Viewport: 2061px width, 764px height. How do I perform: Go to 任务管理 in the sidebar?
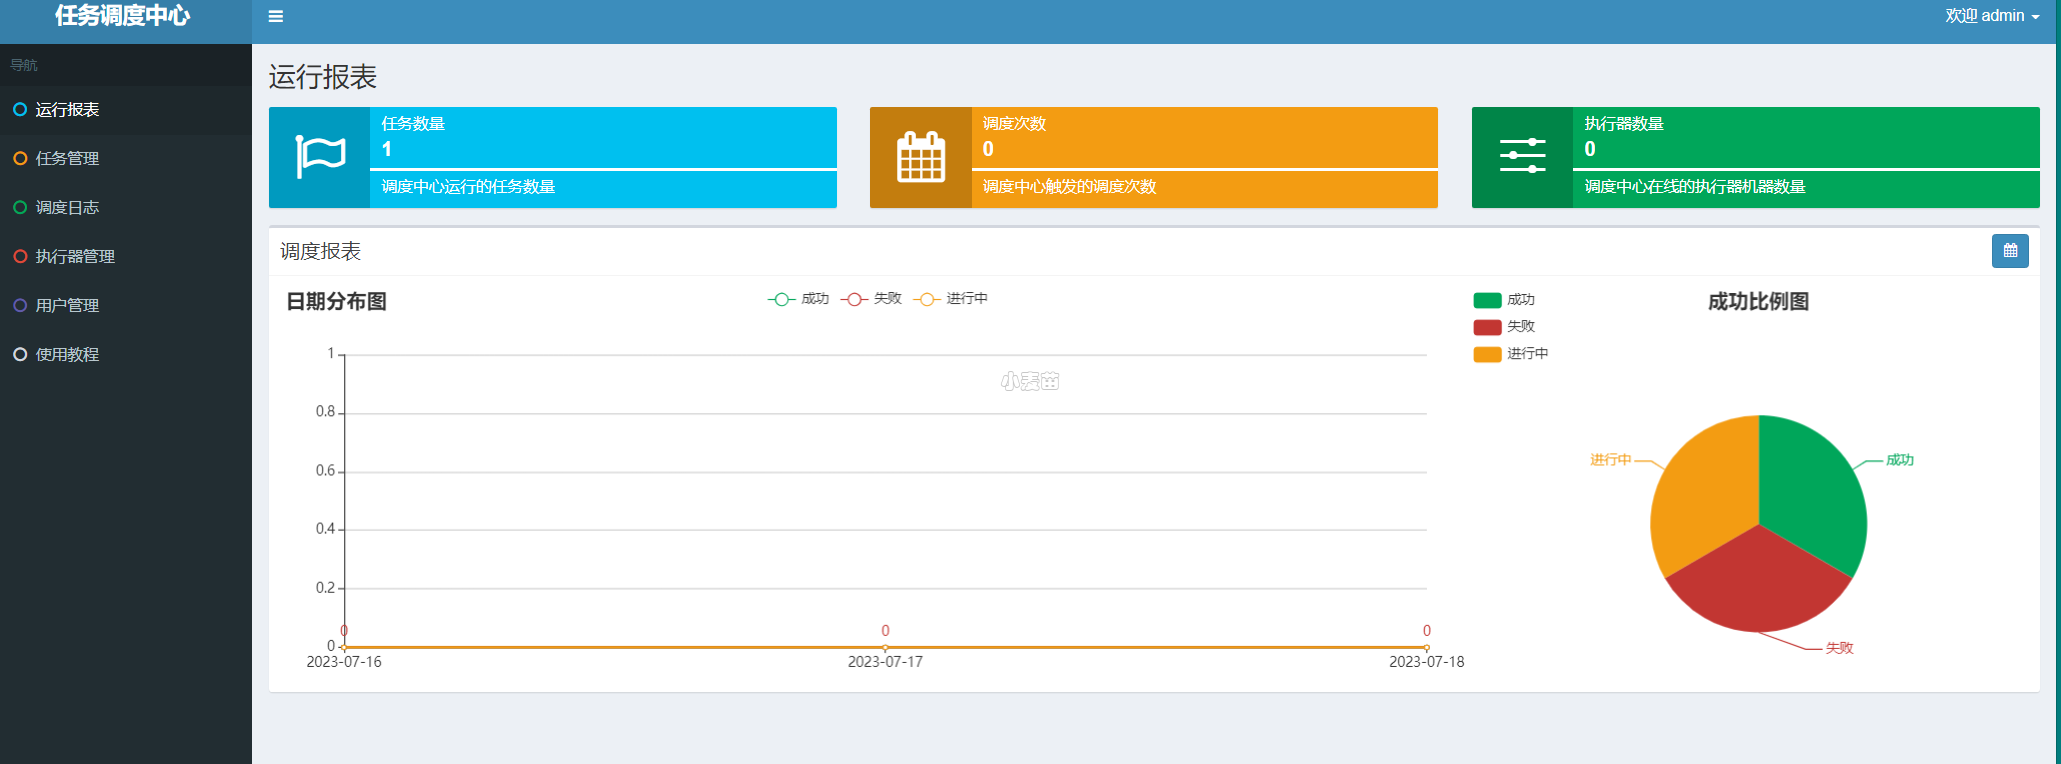[x=126, y=159]
